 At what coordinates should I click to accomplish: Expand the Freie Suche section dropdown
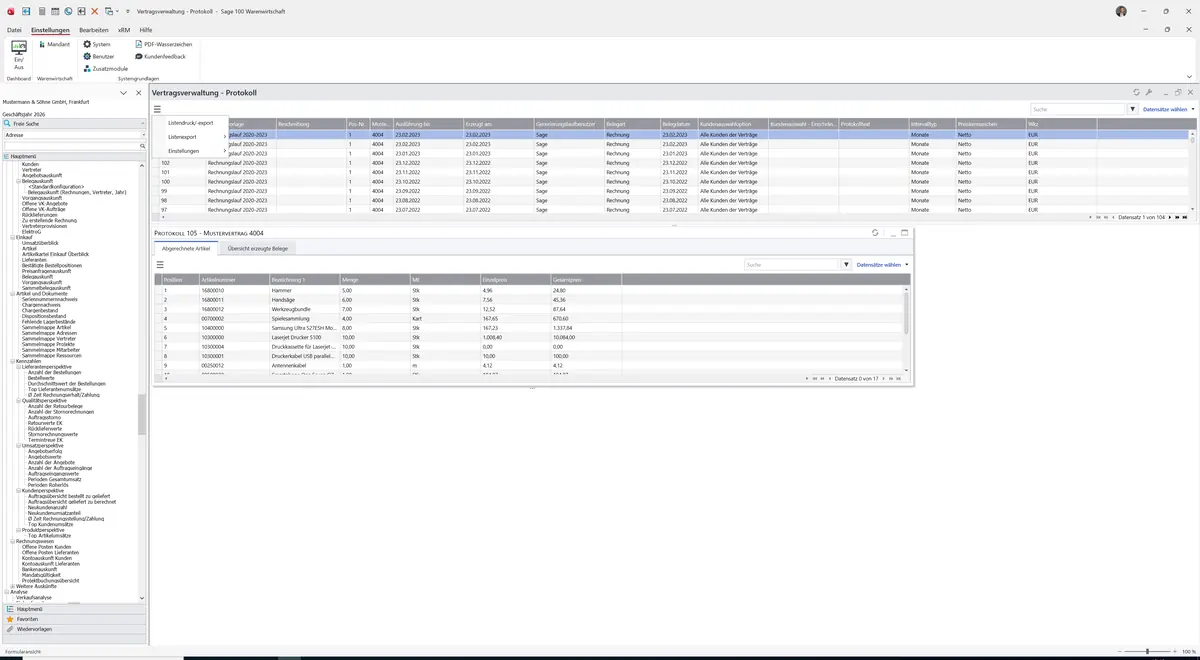142,123
